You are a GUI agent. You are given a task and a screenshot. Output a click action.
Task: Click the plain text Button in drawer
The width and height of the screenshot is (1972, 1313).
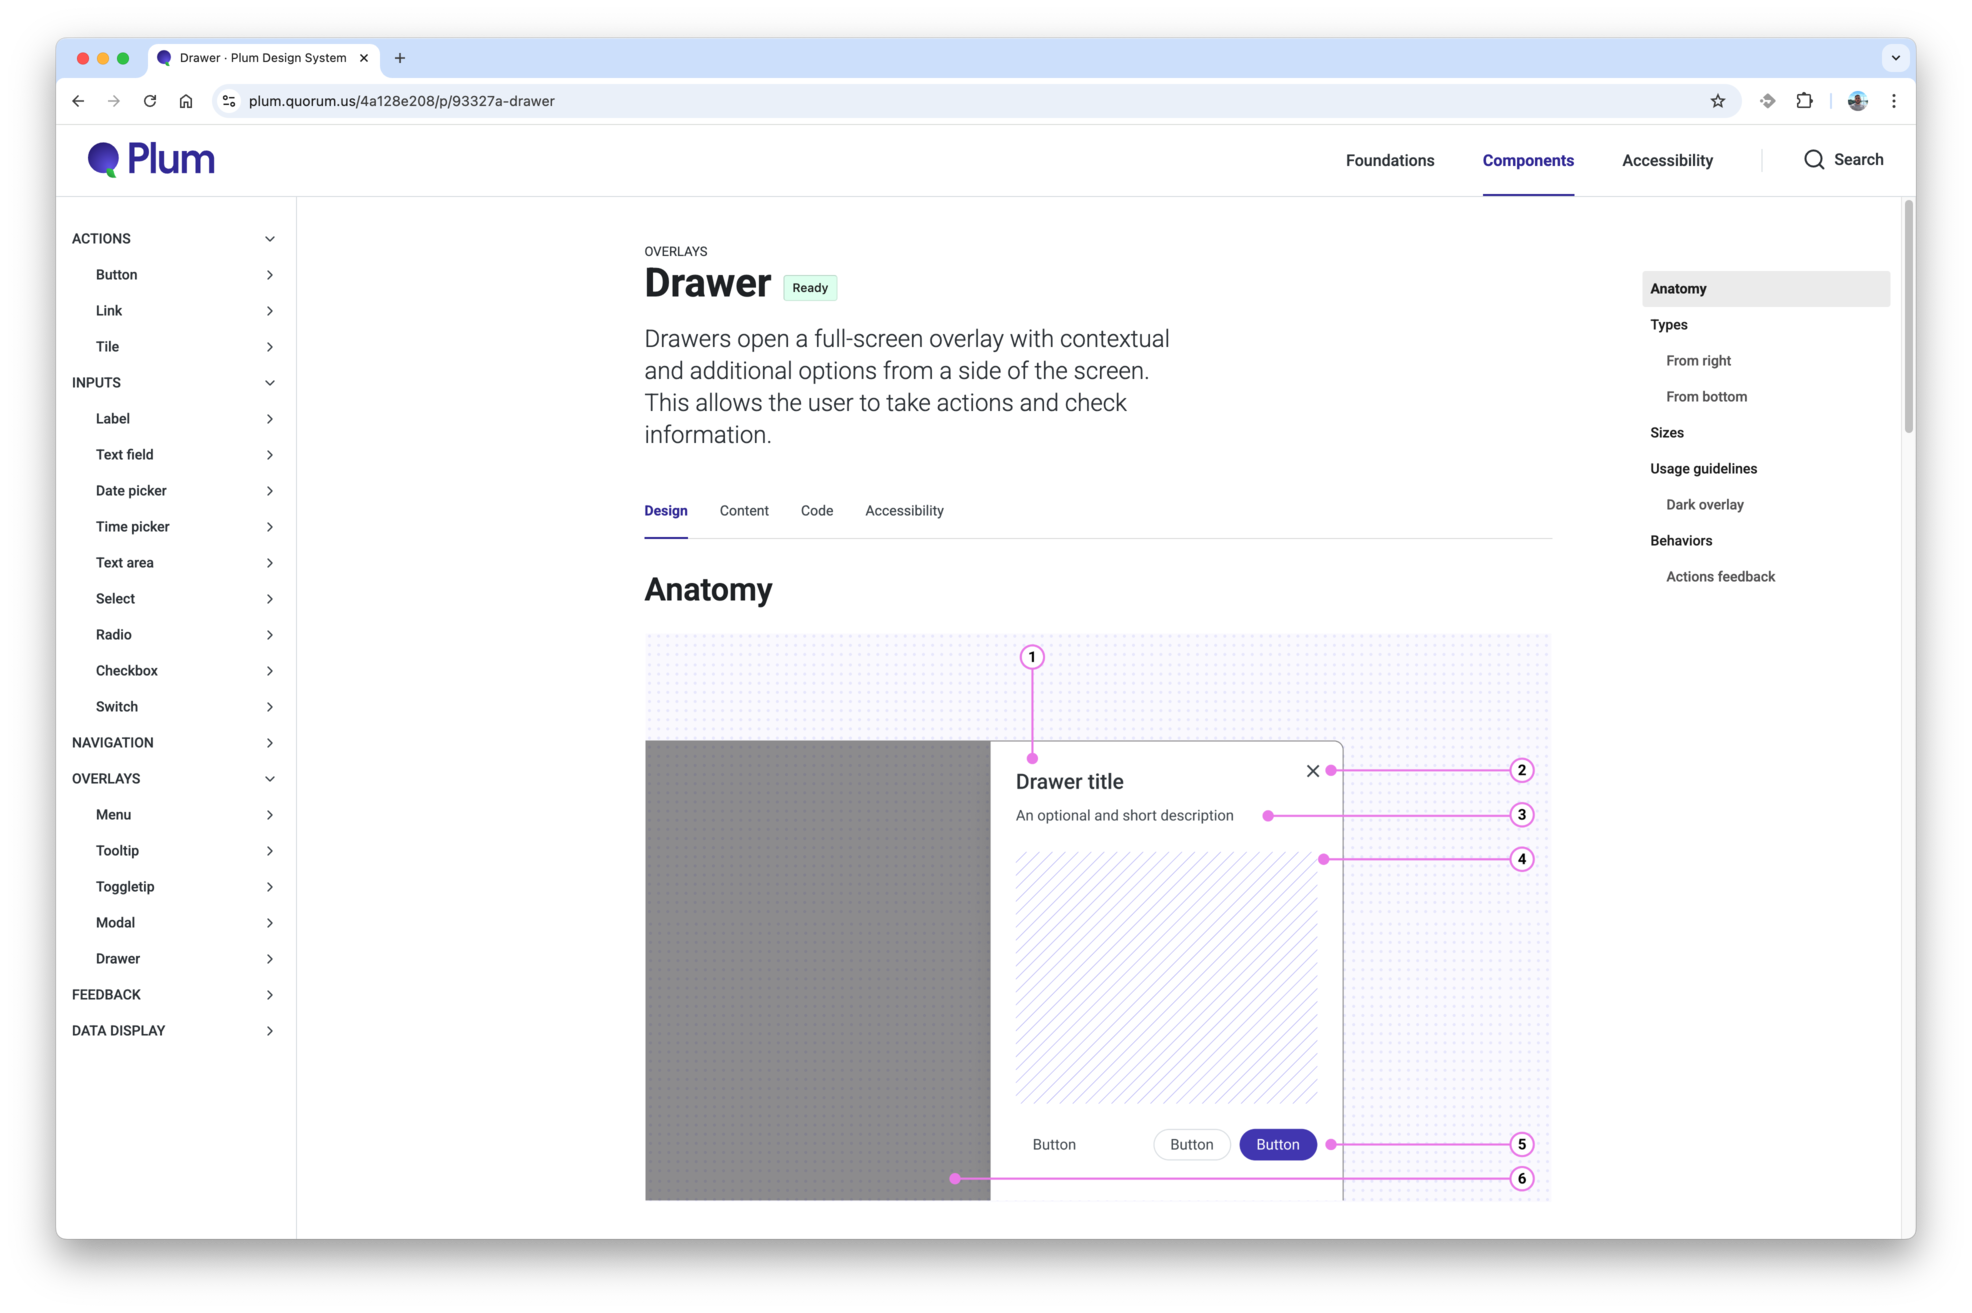pos(1054,1145)
